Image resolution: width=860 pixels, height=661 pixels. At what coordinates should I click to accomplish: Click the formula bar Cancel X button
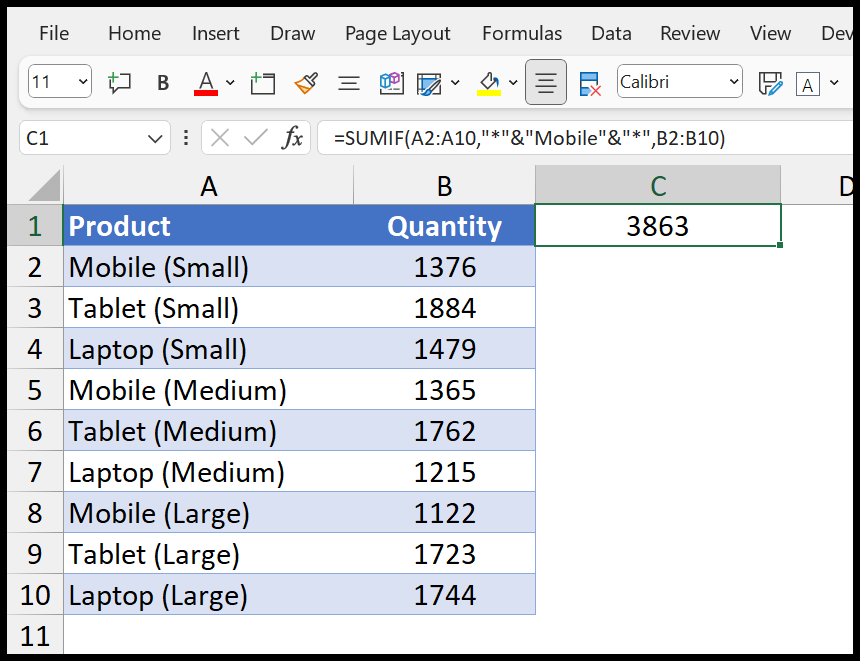(x=220, y=138)
